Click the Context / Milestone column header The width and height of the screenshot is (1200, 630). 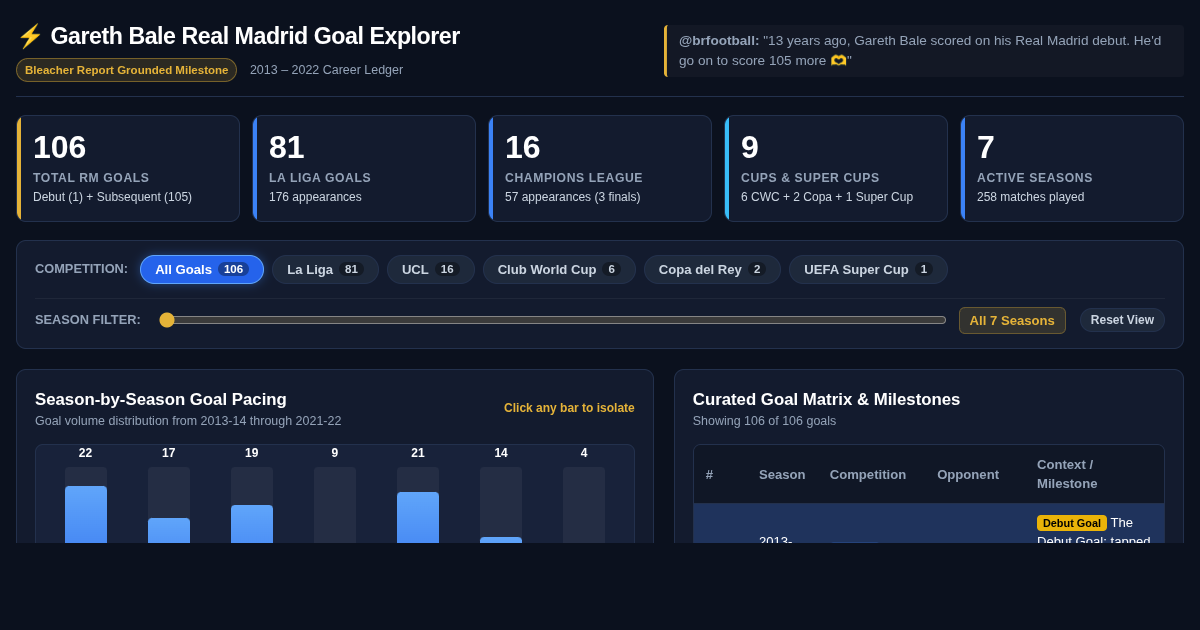coord(1067,474)
